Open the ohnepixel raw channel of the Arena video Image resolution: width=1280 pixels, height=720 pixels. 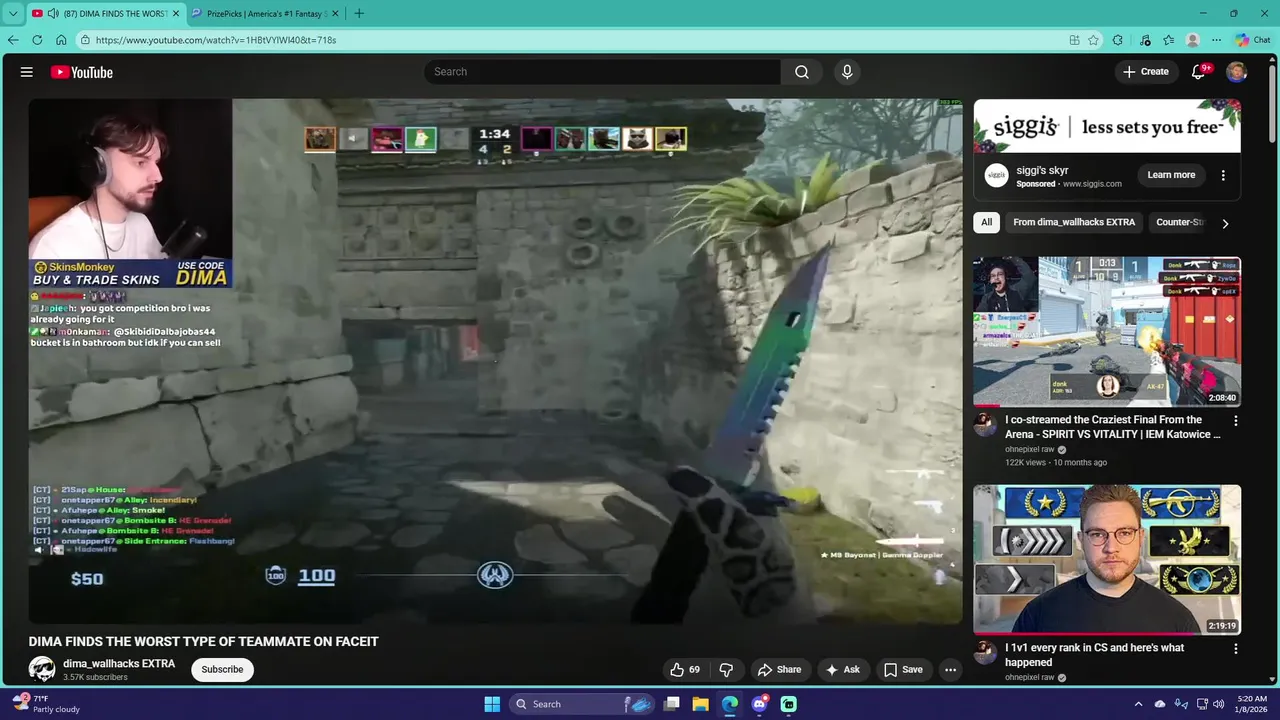point(1030,450)
